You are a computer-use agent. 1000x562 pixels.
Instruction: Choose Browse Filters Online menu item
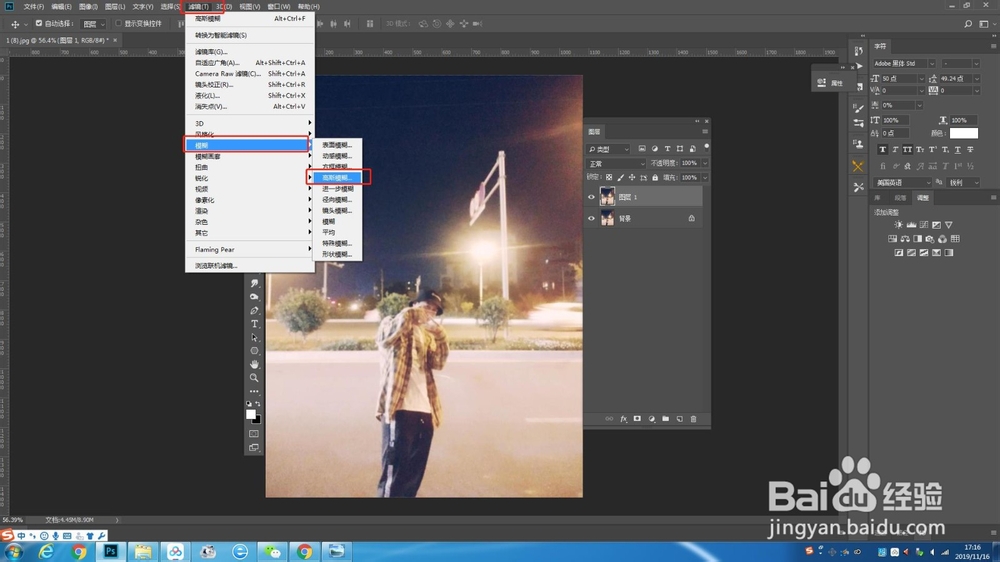tap(250, 265)
